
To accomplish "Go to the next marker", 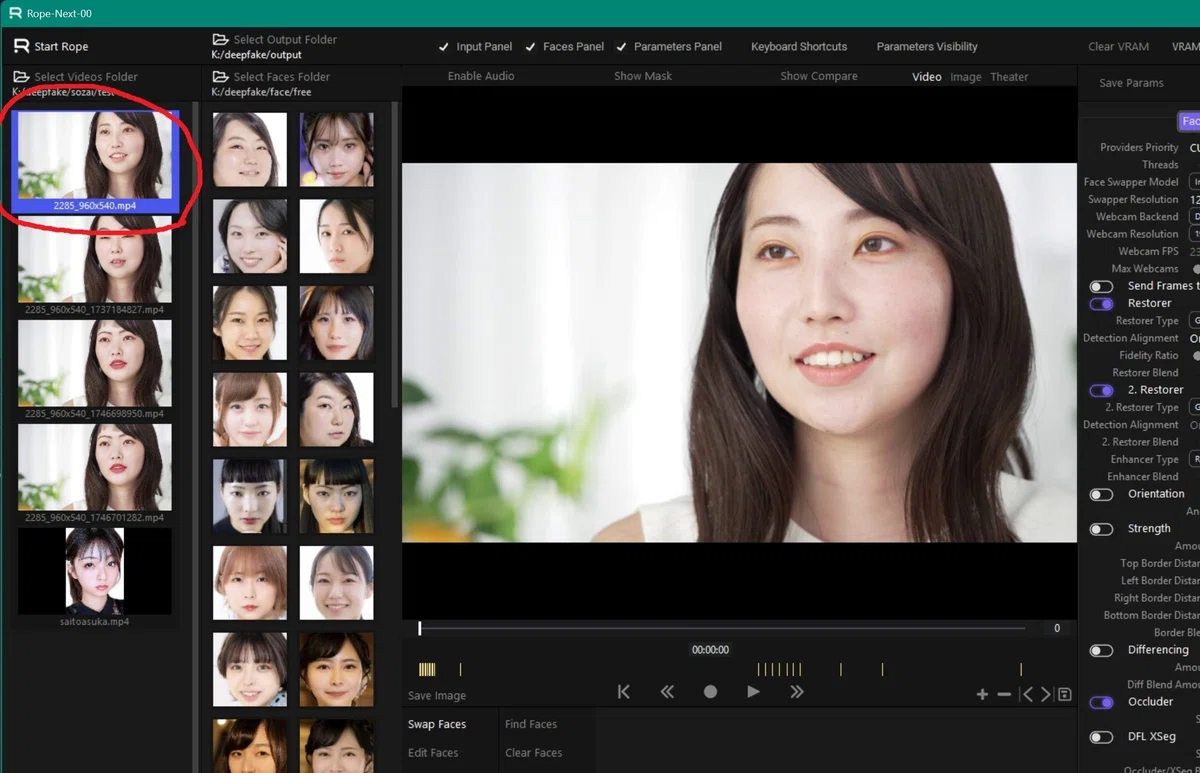I will coord(1045,695).
